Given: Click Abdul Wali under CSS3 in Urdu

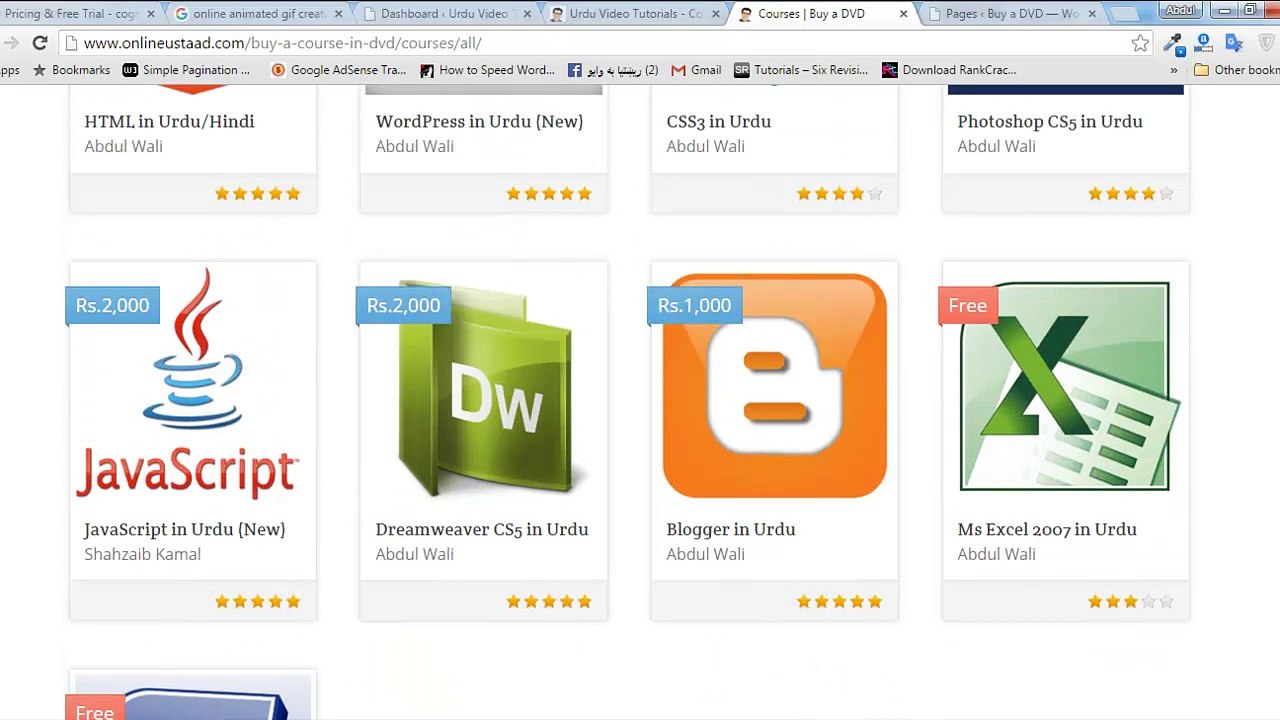Looking at the screenshot, I should point(705,146).
